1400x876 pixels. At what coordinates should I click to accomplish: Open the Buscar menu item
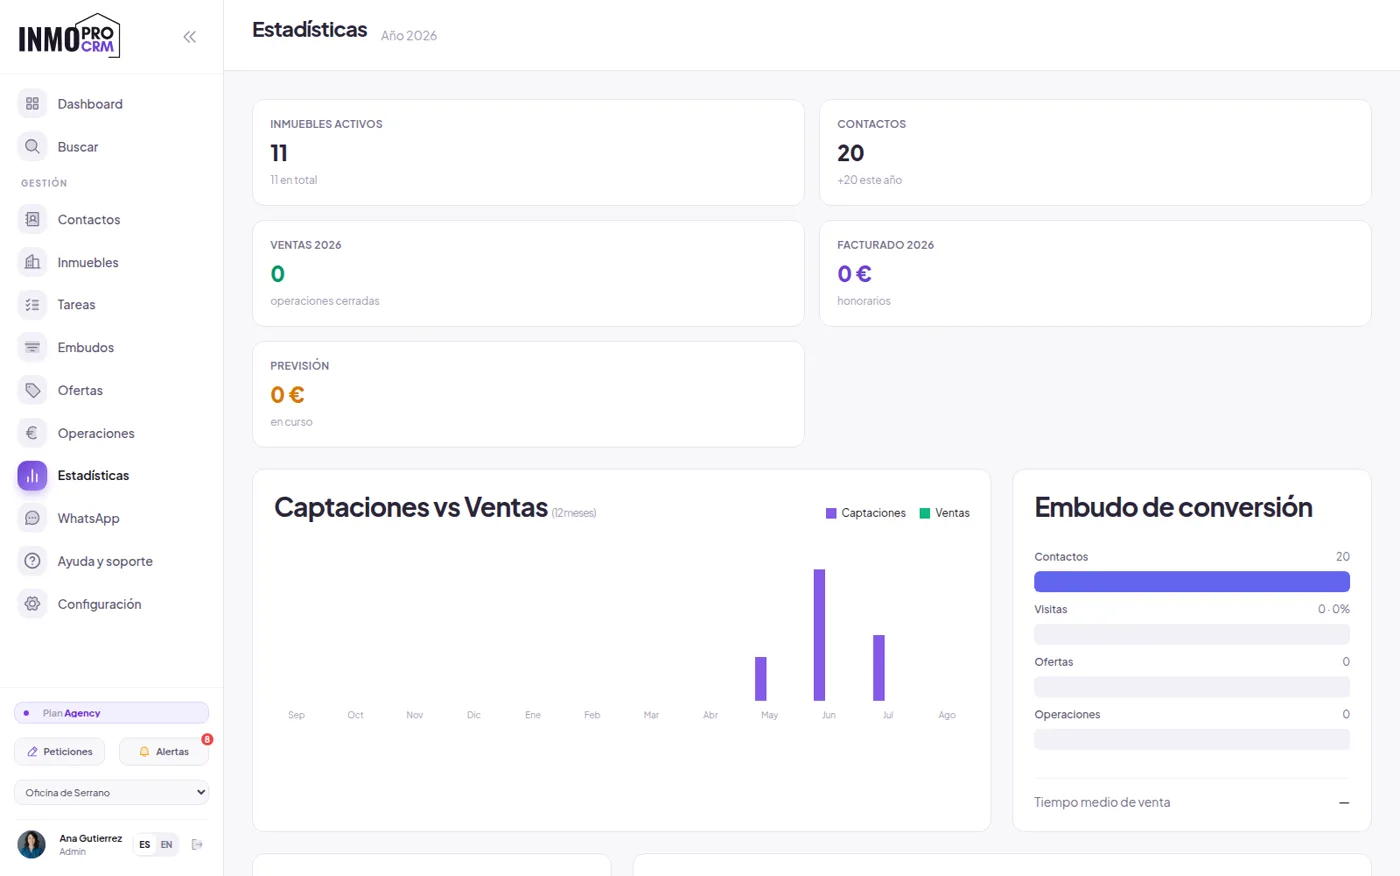78,147
